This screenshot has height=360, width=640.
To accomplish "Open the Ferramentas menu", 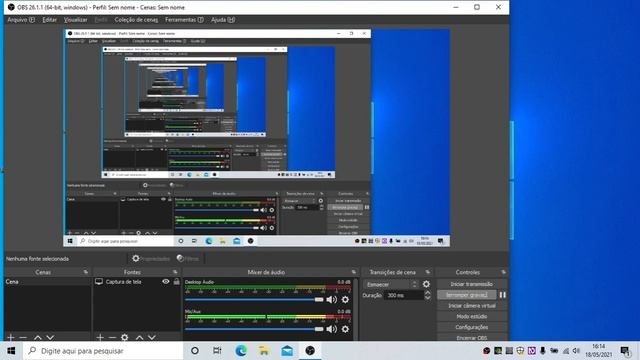I will click(x=184, y=20).
